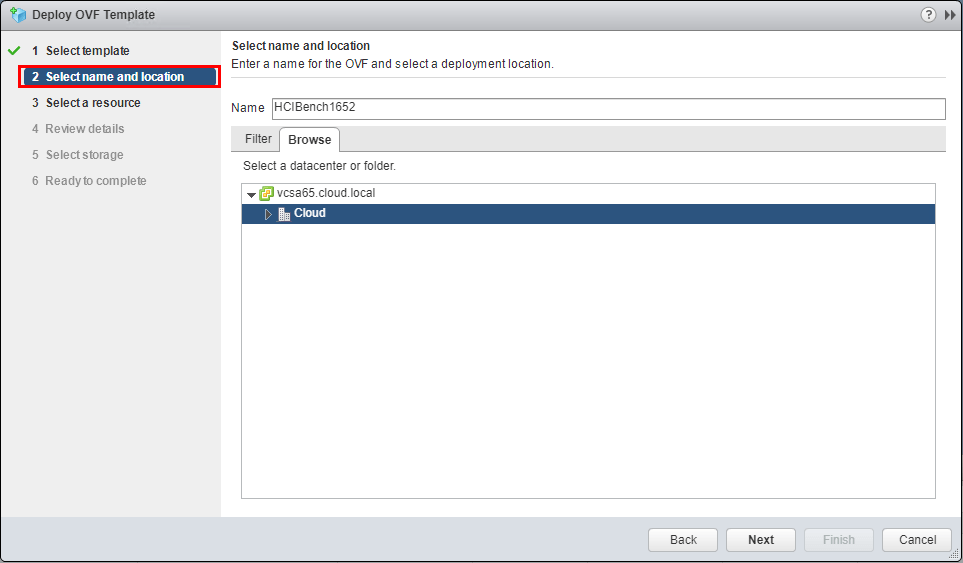Cancel the OVF deployment wizard
The image size is (963, 563).
pos(917,540)
